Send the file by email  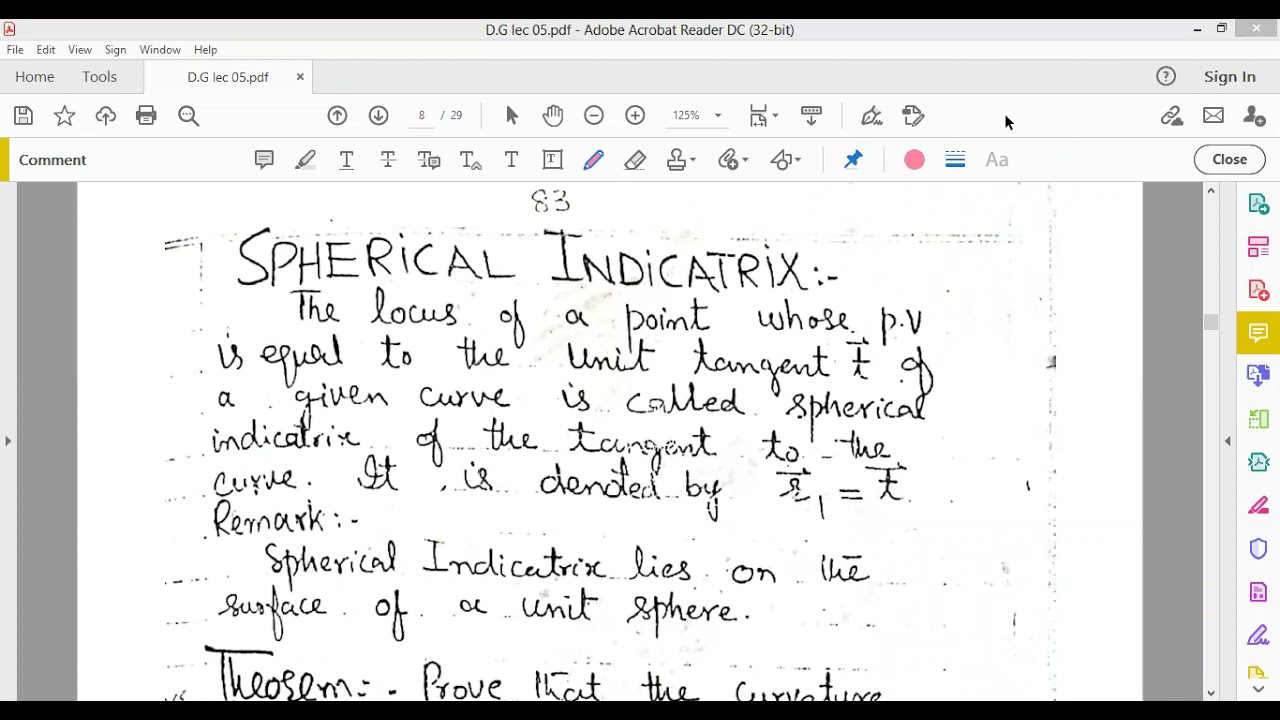point(1213,116)
